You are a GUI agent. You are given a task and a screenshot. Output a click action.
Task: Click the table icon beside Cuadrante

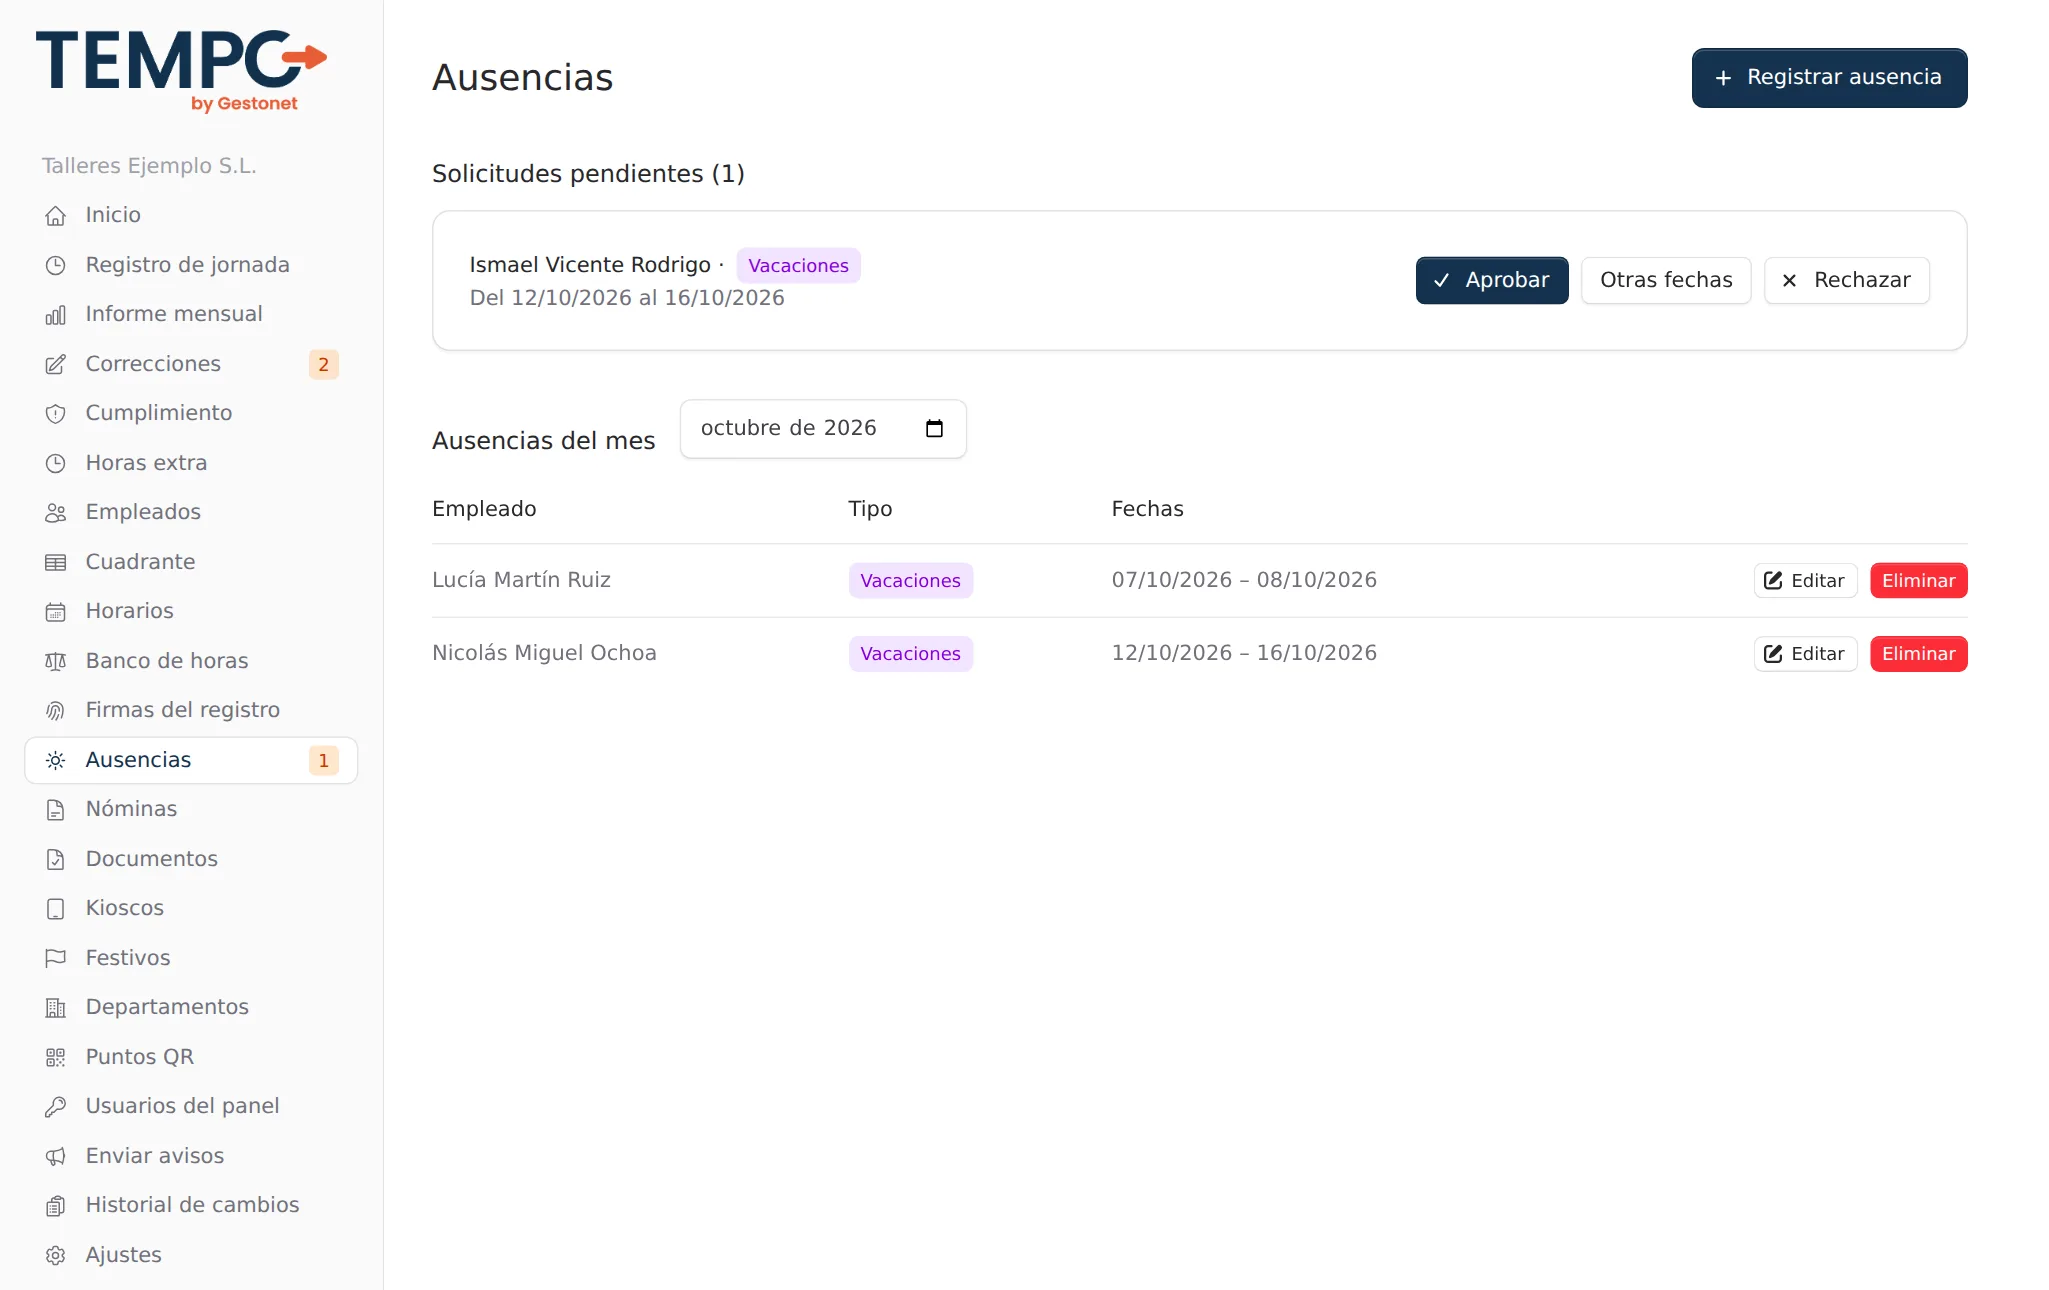pos(56,562)
